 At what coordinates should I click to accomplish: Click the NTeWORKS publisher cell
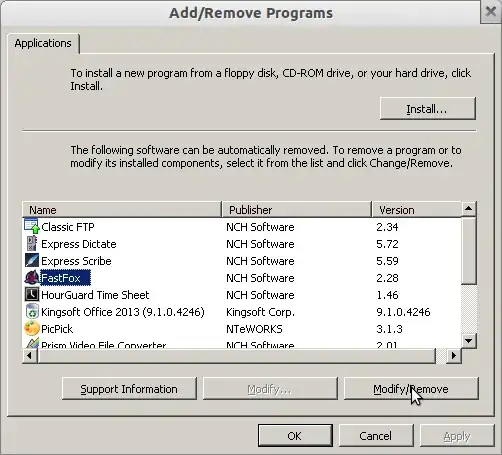[254, 329]
